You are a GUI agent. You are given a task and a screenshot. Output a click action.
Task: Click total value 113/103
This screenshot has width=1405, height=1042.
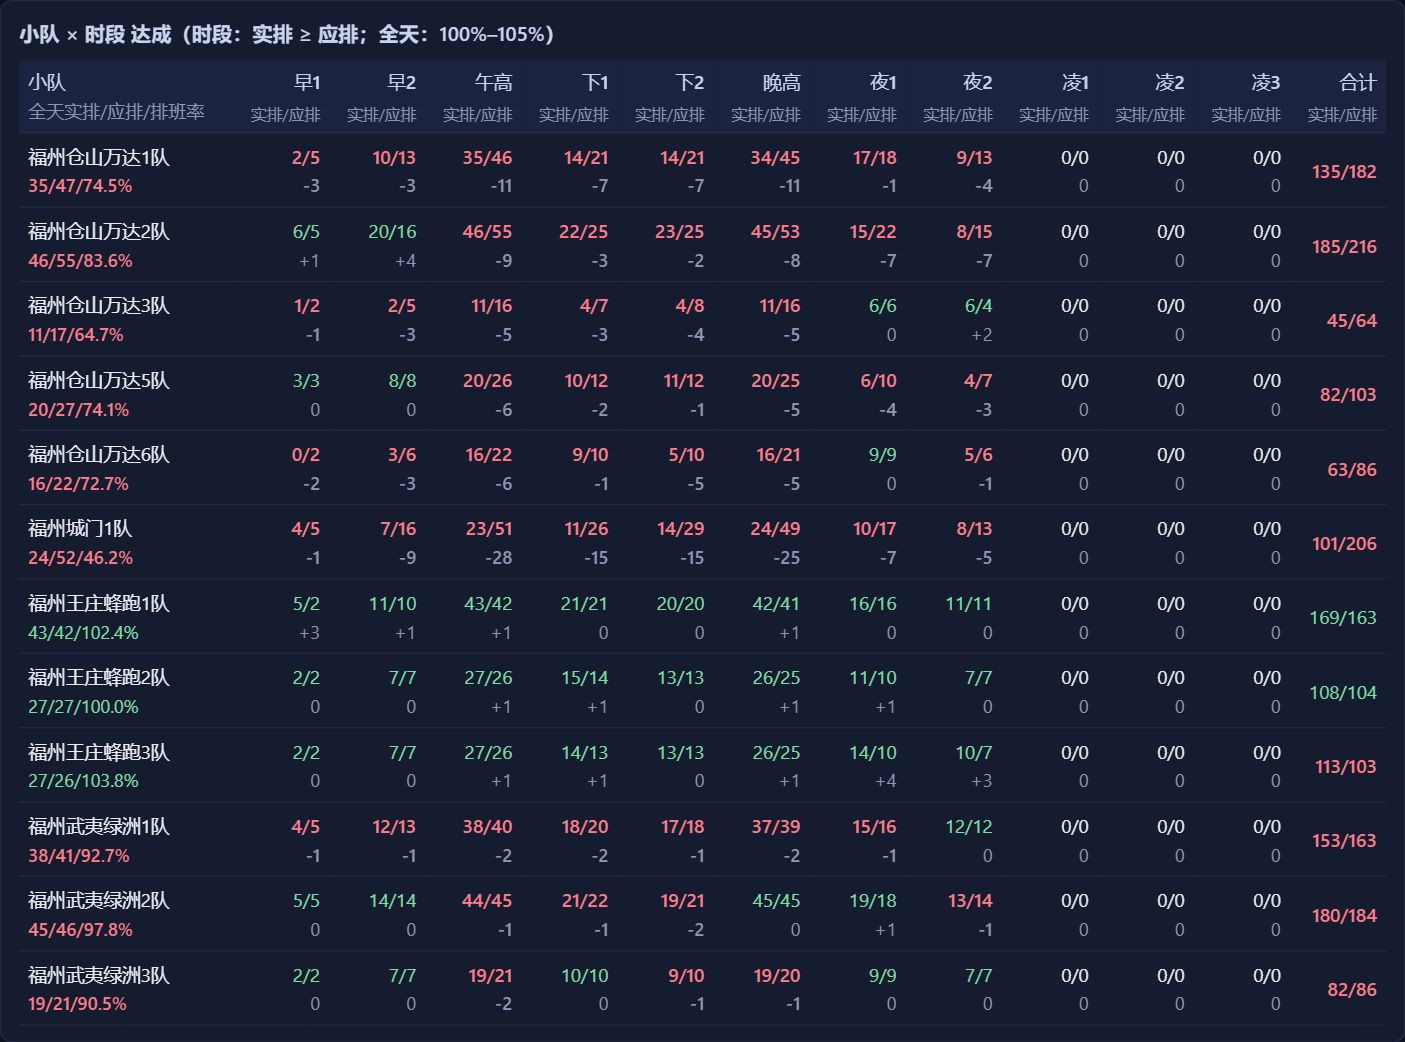coord(1346,767)
